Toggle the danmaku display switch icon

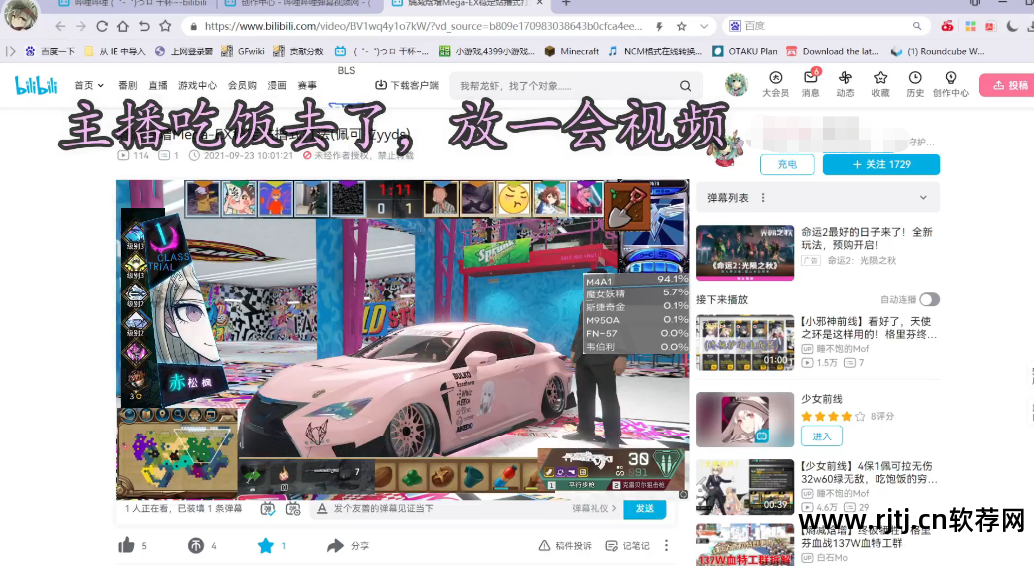[268, 509]
